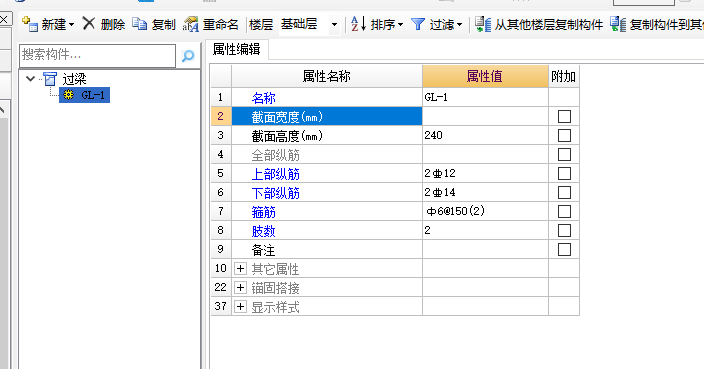Open the 过滤 dropdown arrow
This screenshot has height=369, width=704.
(x=459, y=25)
